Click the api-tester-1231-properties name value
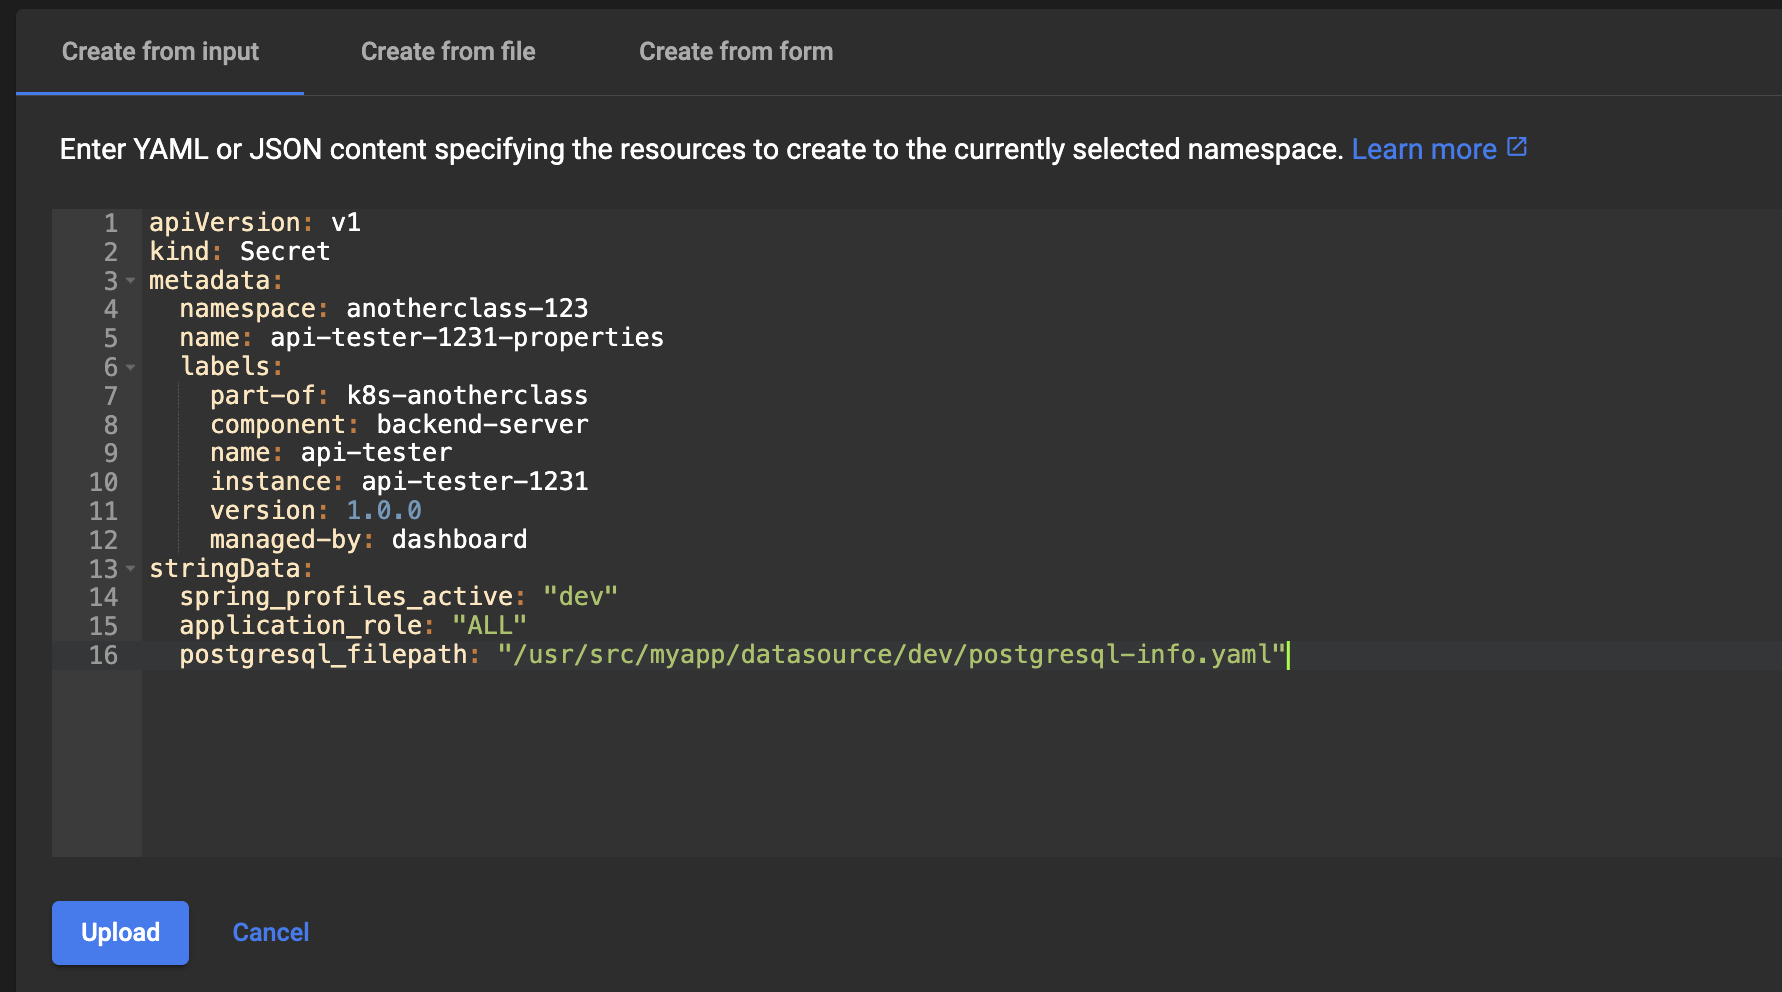The height and width of the screenshot is (992, 1782). pos(467,338)
